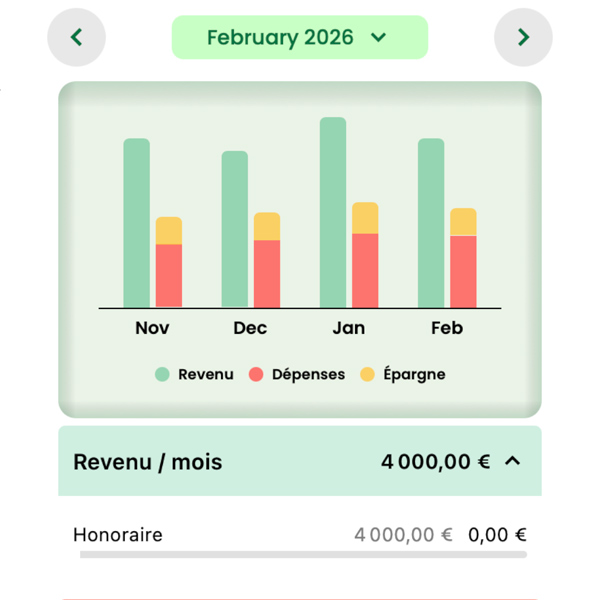Go to the previous month
This screenshot has height=600, width=600.
[x=77, y=38]
